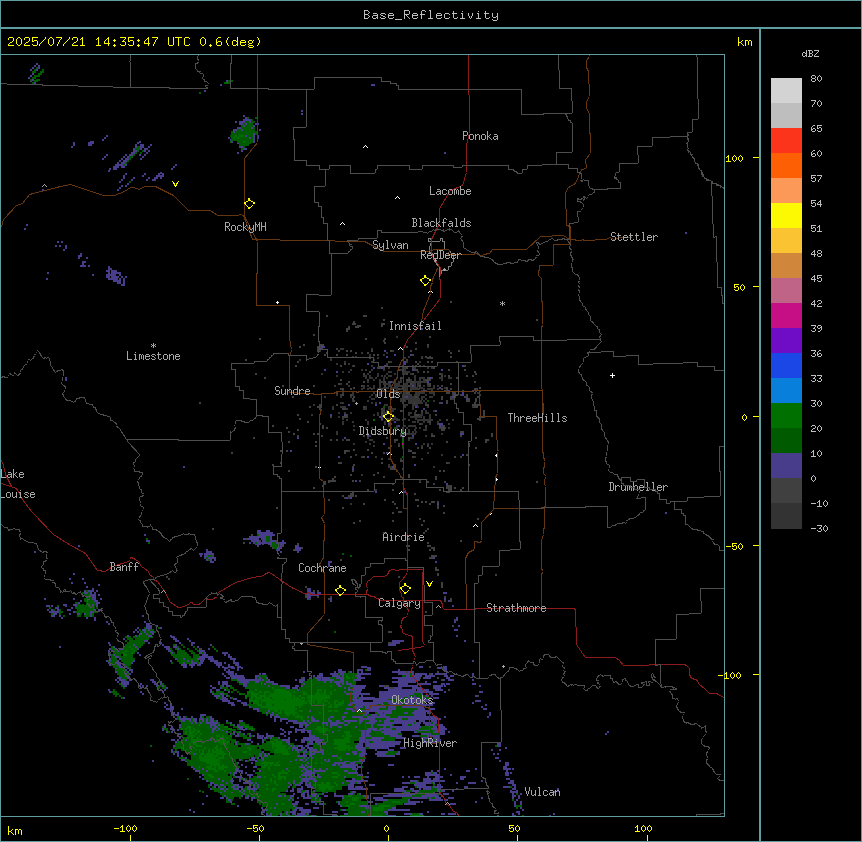862x842 pixels.
Task: Click the yellow 51-54 dBZ legend swatch
Action: pyautogui.click(x=786, y=215)
